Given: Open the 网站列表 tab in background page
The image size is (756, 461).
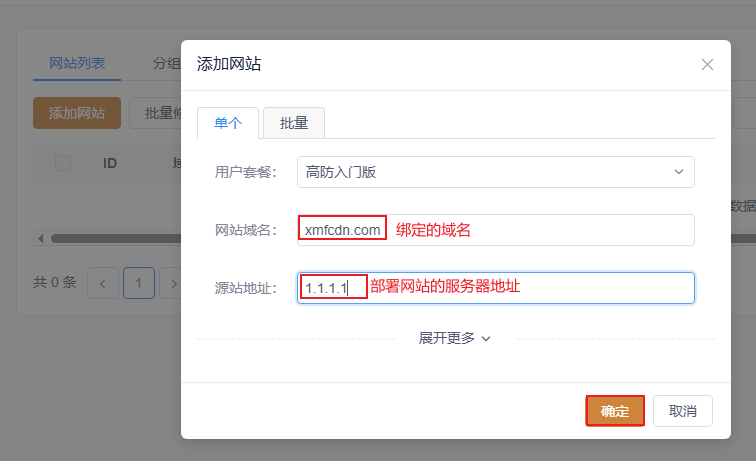Looking at the screenshot, I should (77, 63).
